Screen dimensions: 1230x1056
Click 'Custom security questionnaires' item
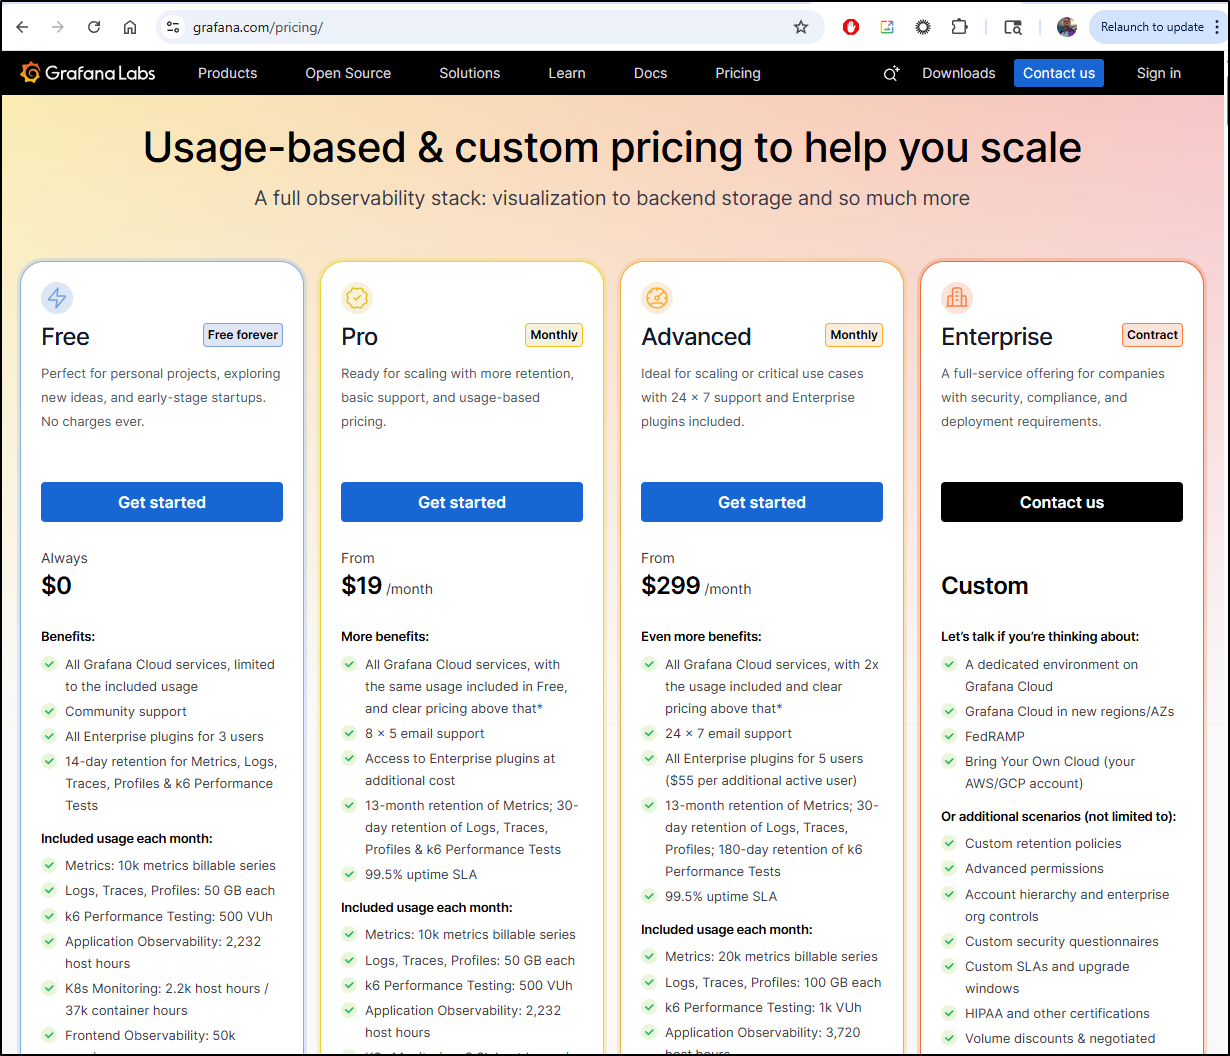pos(1062,941)
